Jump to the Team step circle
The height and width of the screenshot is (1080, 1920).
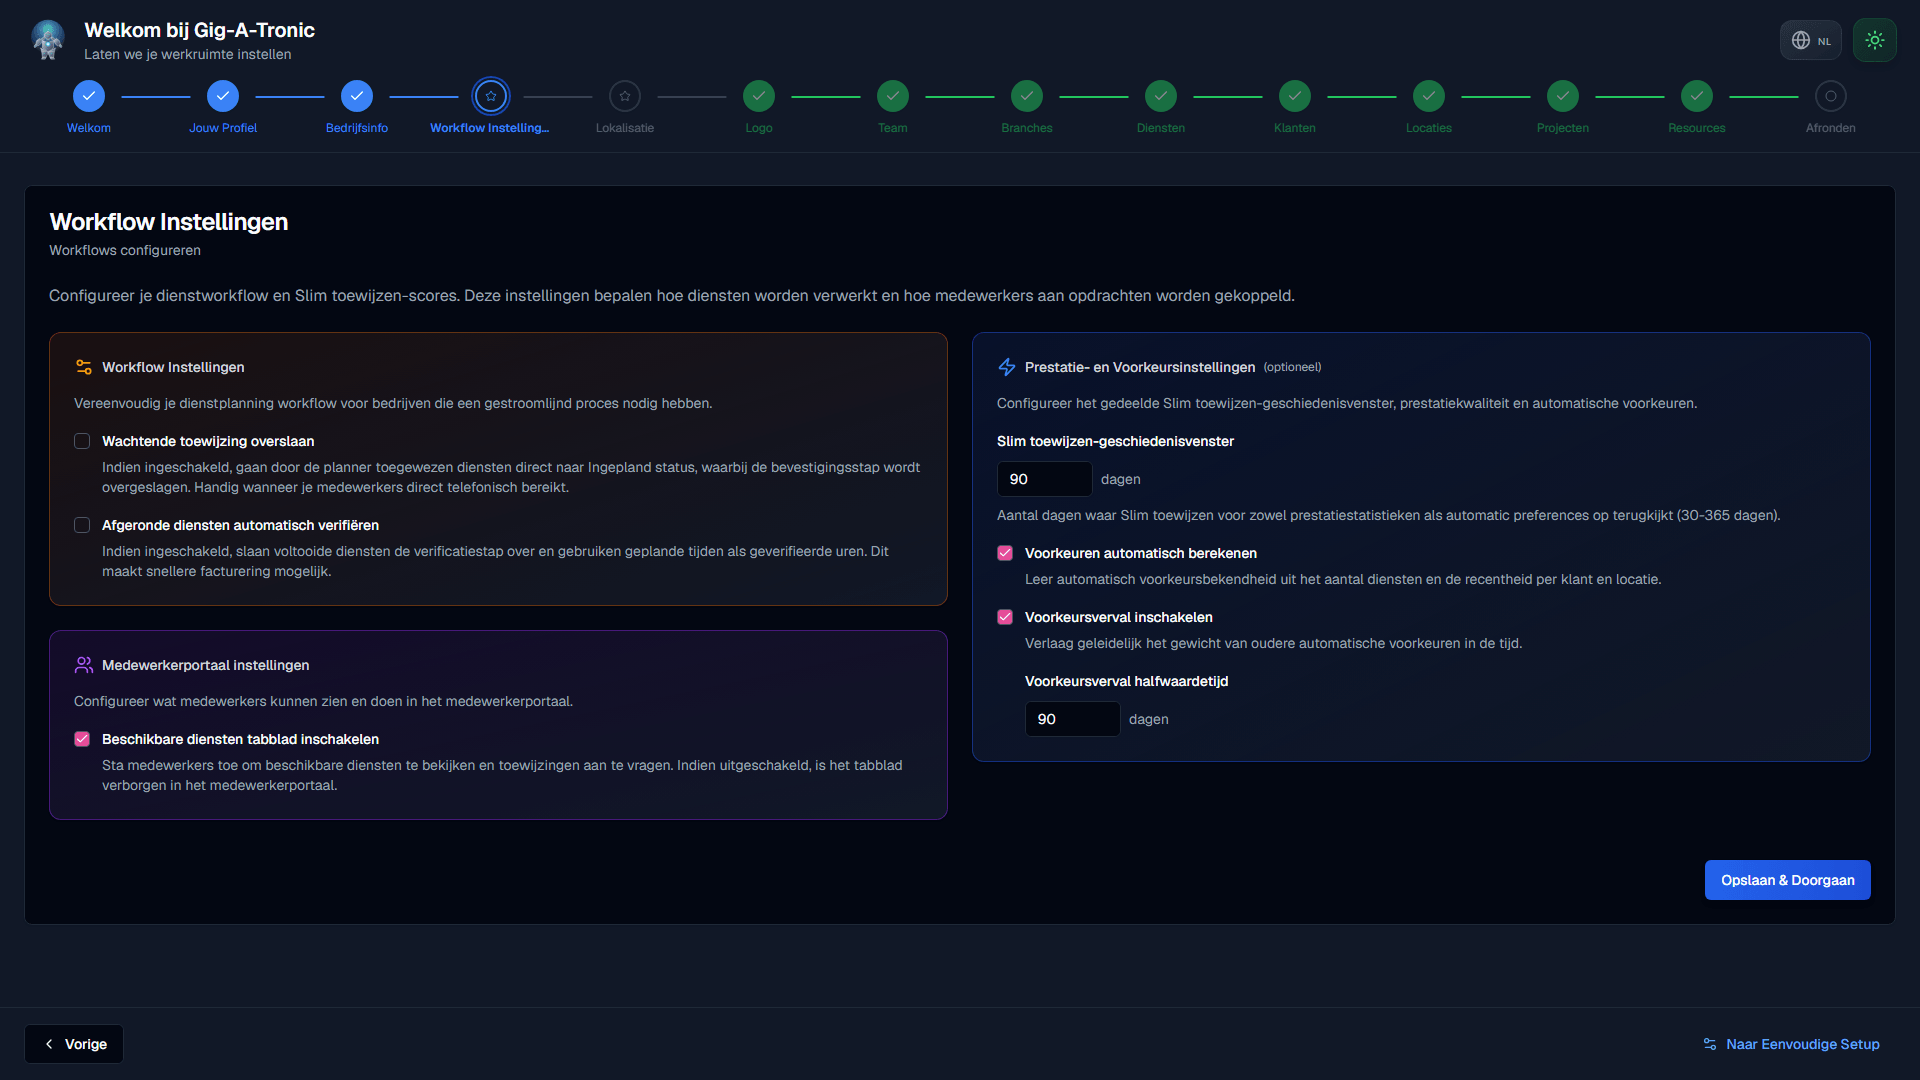point(893,96)
